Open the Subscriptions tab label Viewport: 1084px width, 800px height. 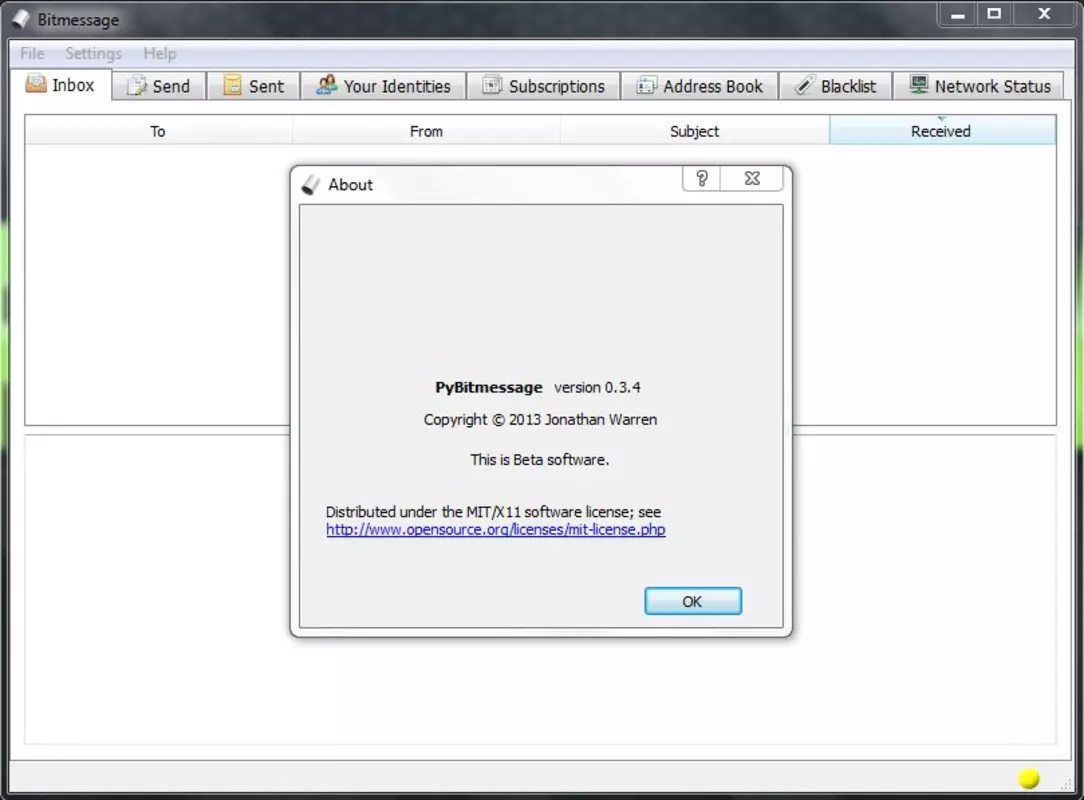(x=557, y=86)
